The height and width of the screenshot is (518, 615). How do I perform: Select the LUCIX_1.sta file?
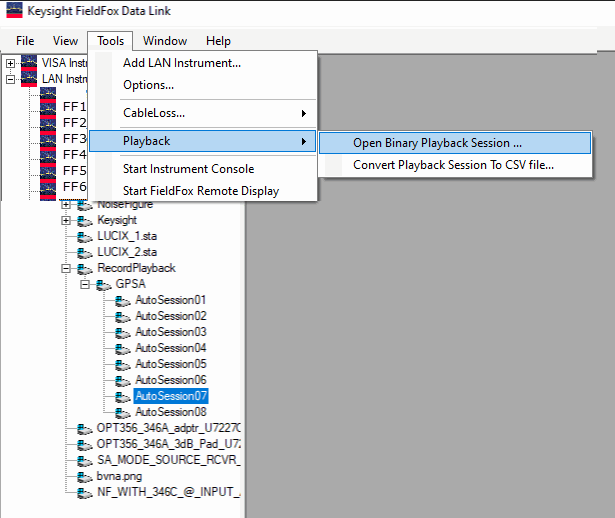click(127, 236)
